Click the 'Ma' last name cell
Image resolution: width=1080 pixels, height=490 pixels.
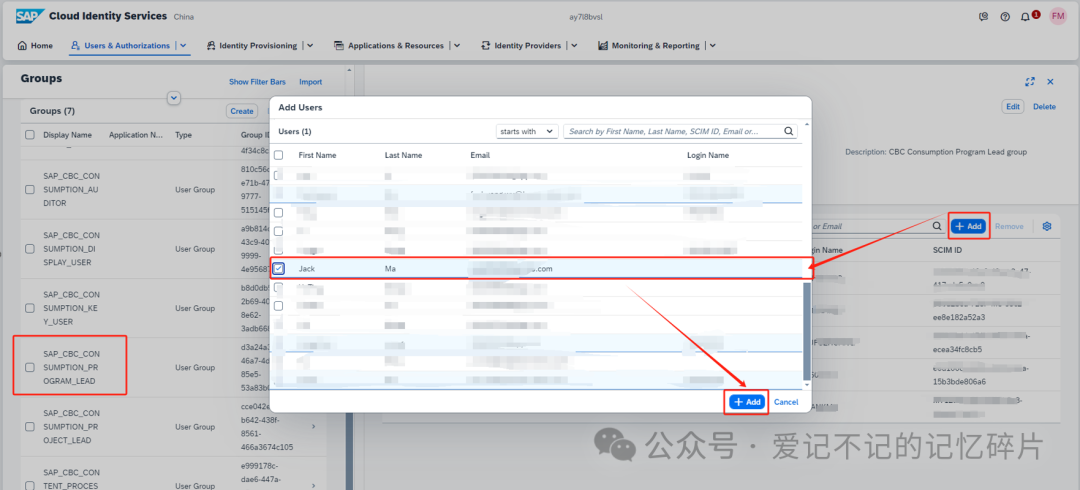[x=391, y=269]
